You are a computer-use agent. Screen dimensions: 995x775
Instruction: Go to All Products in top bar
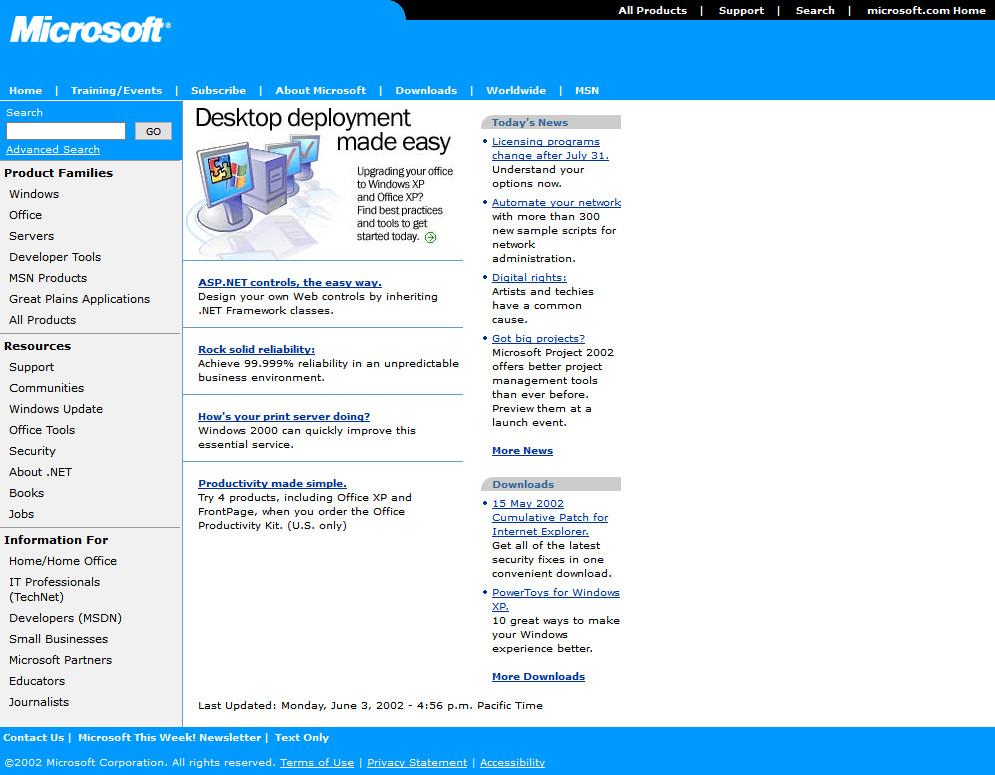pyautogui.click(x=652, y=10)
